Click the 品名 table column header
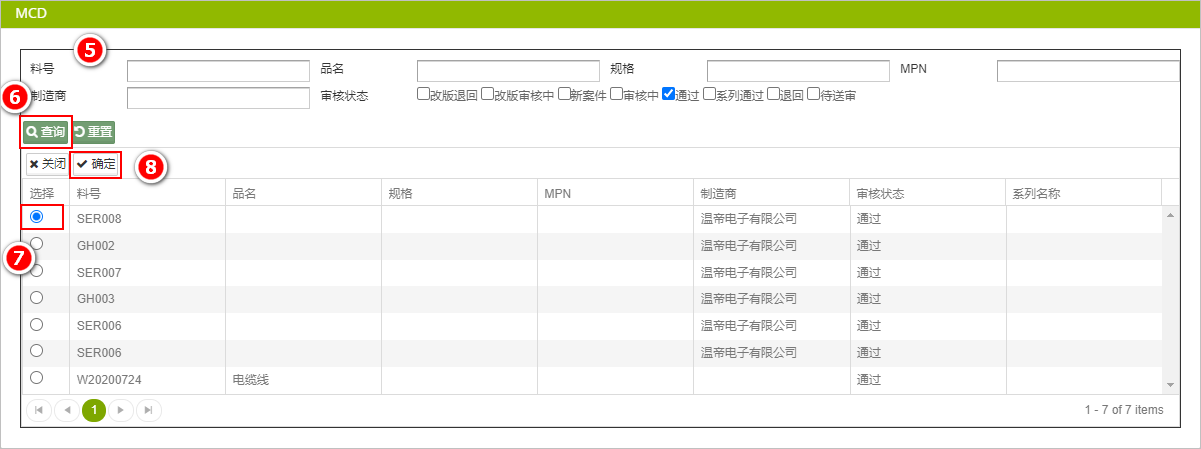1201x449 pixels. [303, 193]
